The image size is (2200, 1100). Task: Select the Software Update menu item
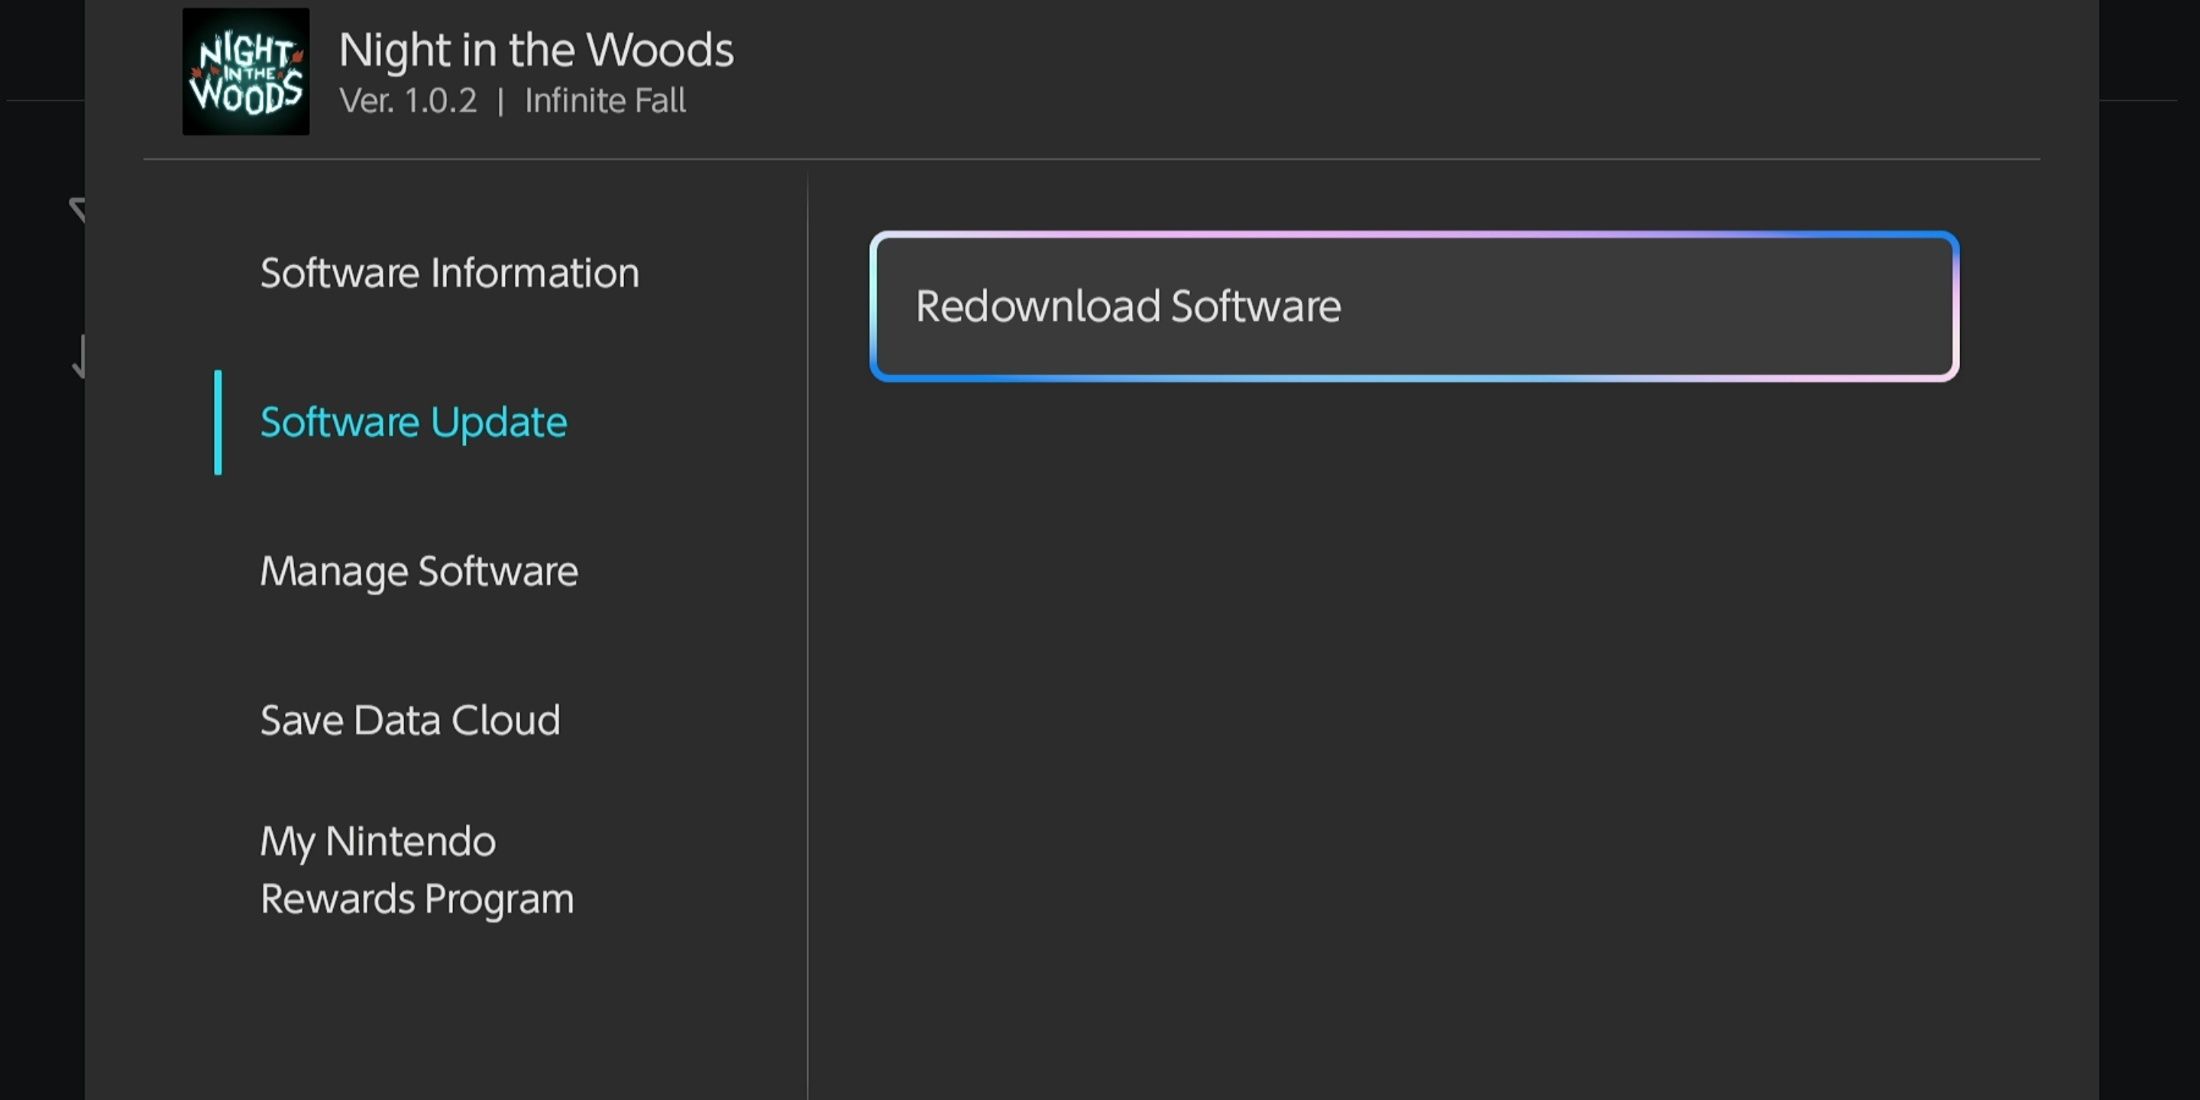coord(413,422)
